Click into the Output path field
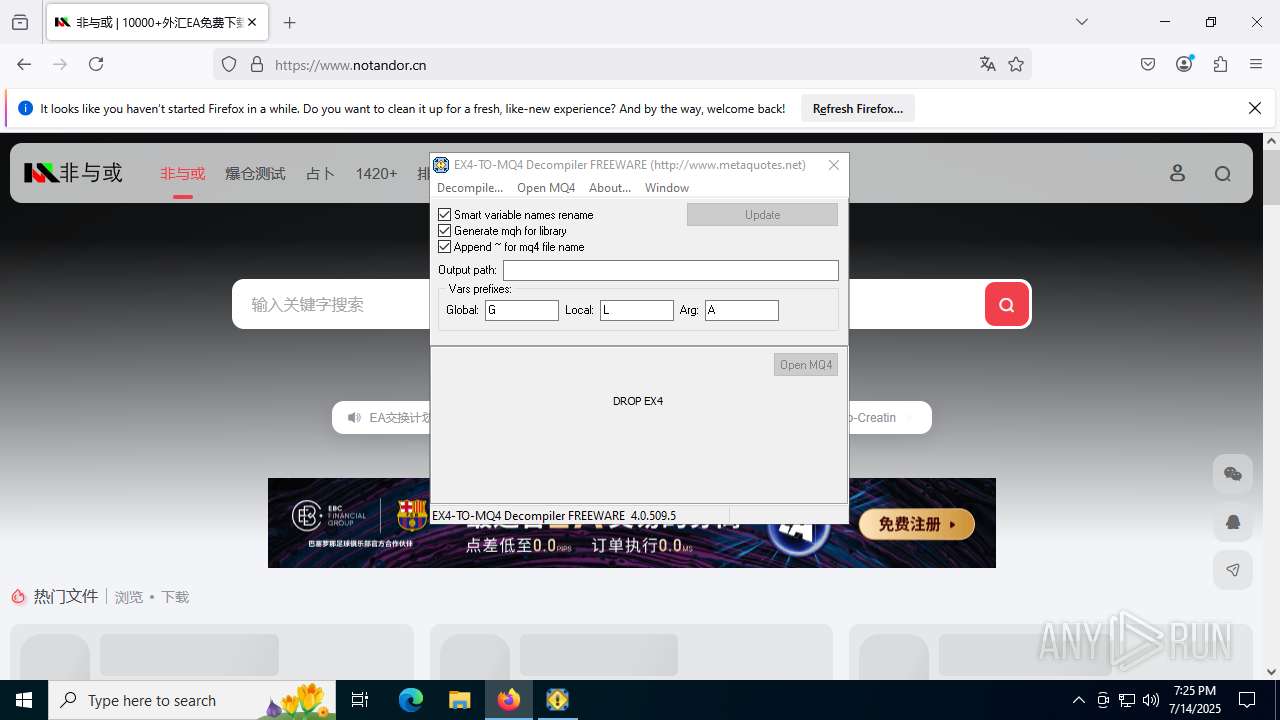This screenshot has width=1280, height=720. [x=671, y=270]
